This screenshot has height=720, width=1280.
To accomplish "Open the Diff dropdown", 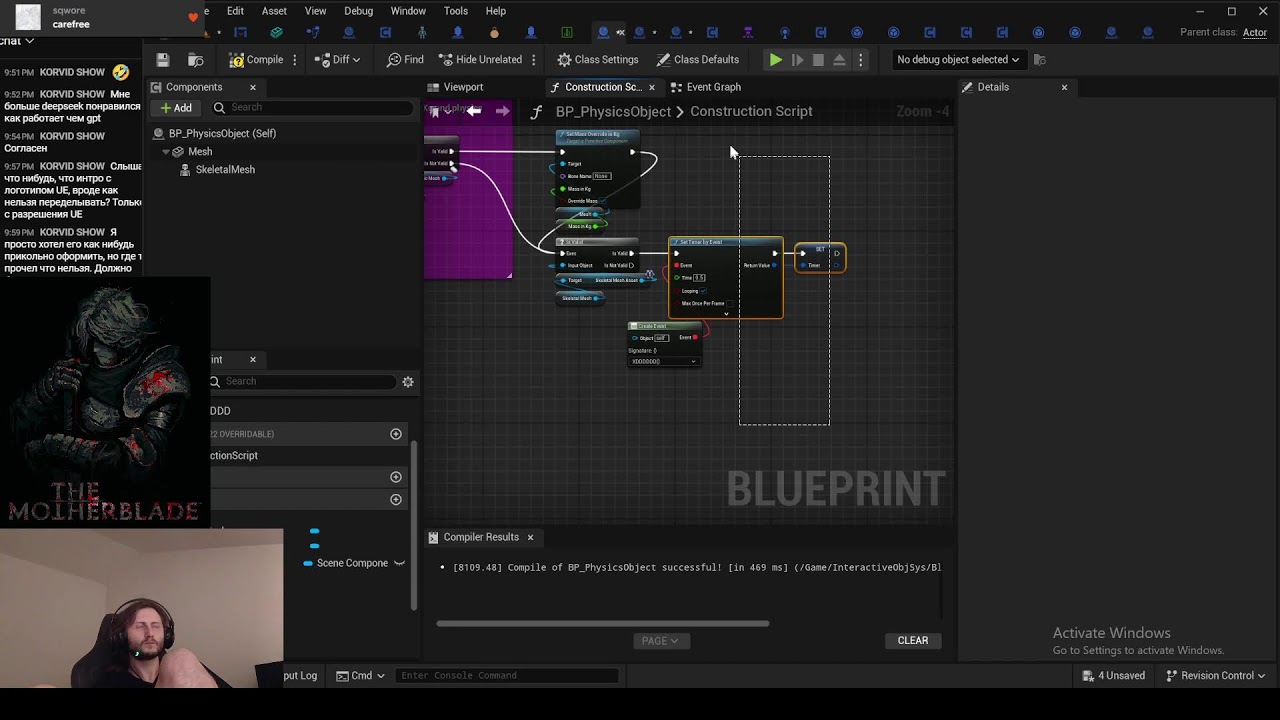I will click(x=339, y=60).
